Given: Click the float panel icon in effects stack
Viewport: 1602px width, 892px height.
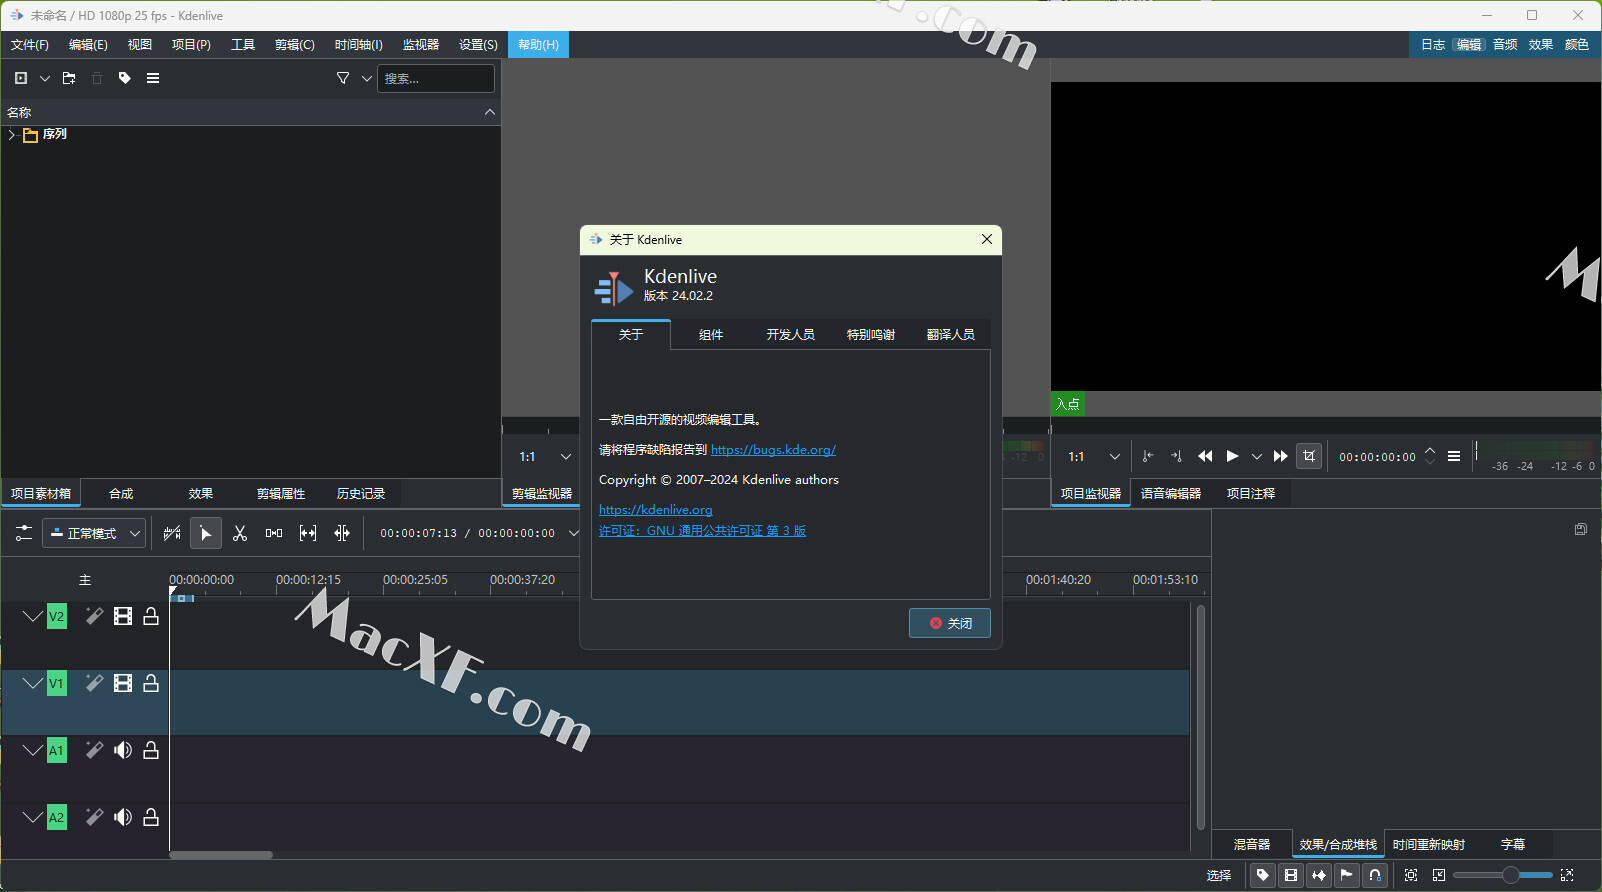Looking at the screenshot, I should point(1580,529).
